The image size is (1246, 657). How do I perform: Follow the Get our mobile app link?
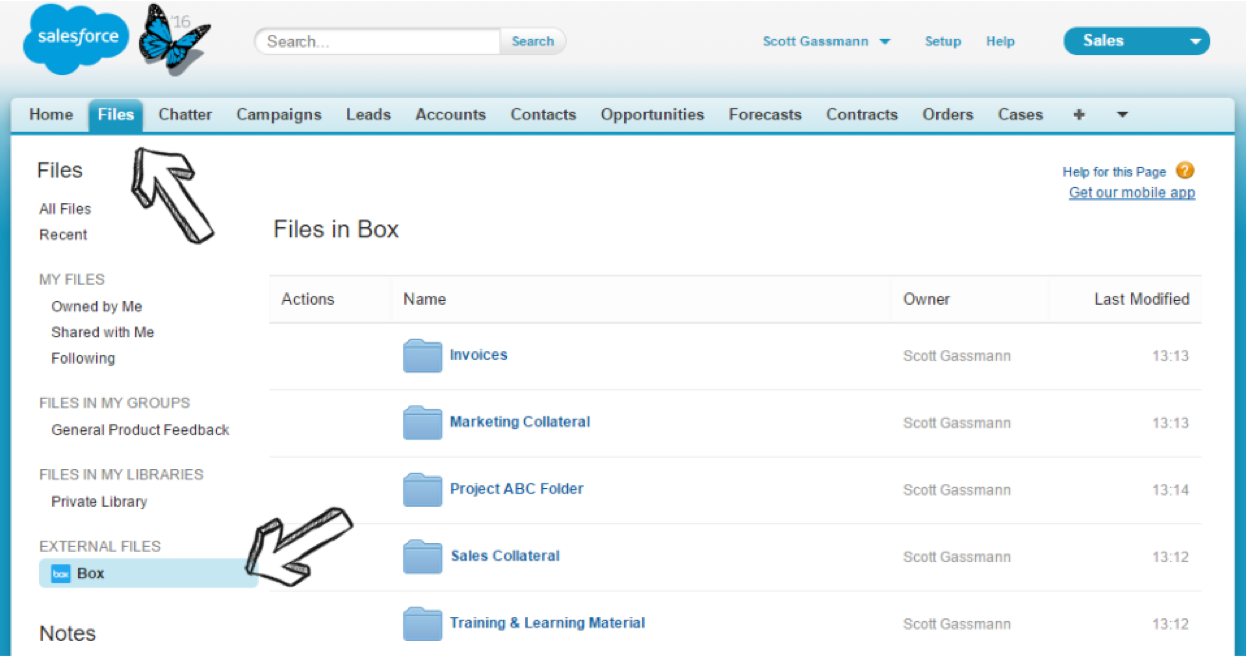click(x=1131, y=193)
